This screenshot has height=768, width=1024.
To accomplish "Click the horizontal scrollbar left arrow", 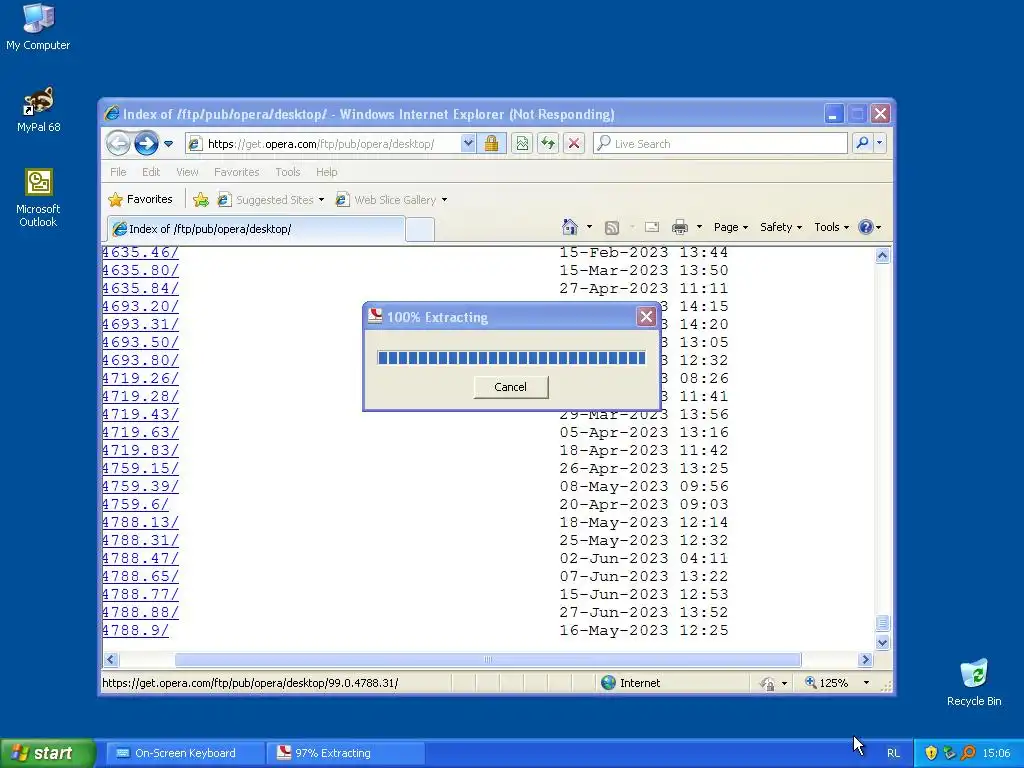I will click(111, 660).
